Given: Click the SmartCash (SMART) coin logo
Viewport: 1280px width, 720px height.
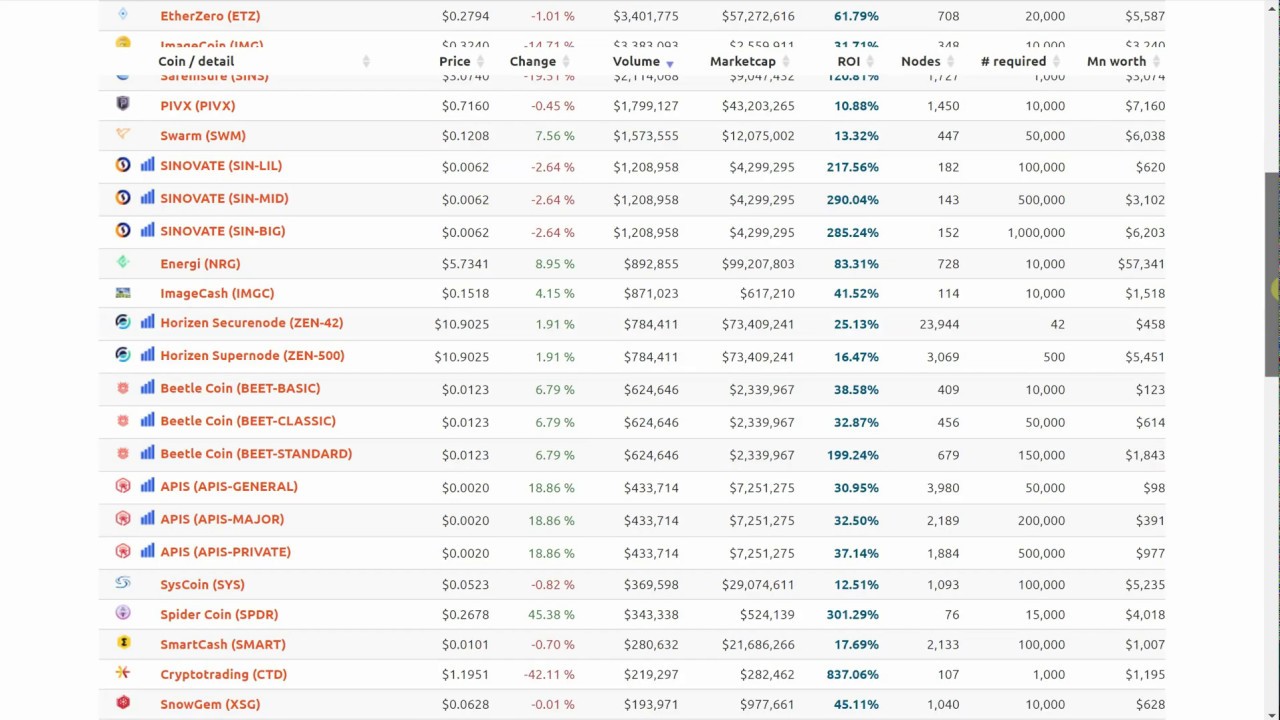Looking at the screenshot, I should point(123,642).
